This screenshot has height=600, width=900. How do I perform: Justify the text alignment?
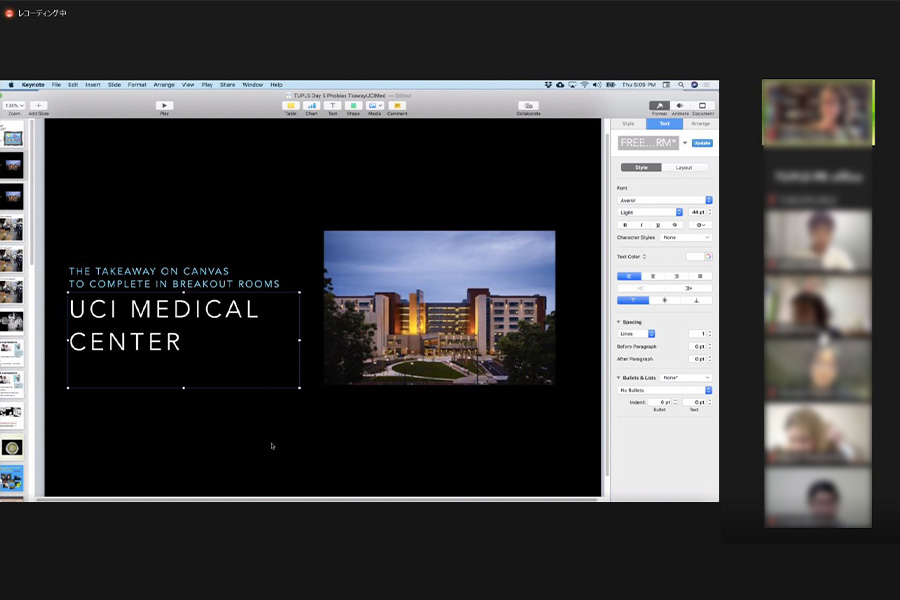pyautogui.click(x=700, y=276)
